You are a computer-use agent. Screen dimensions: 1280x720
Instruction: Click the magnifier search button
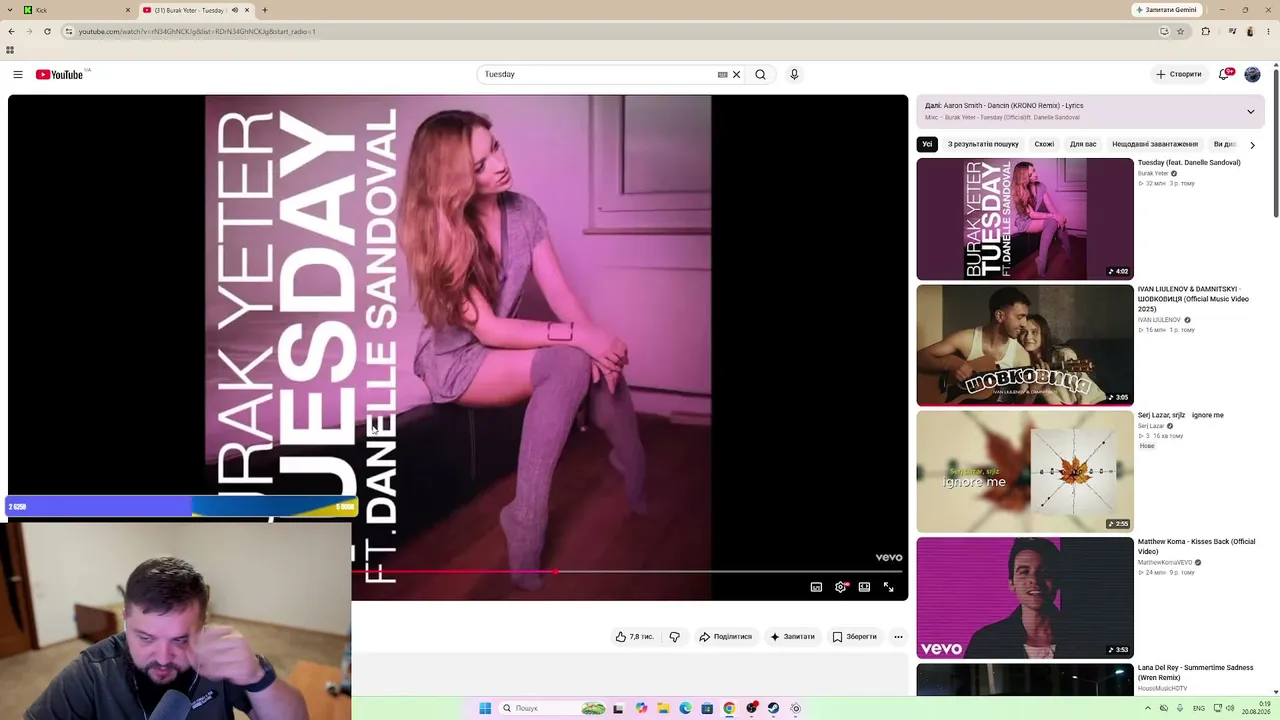point(760,74)
